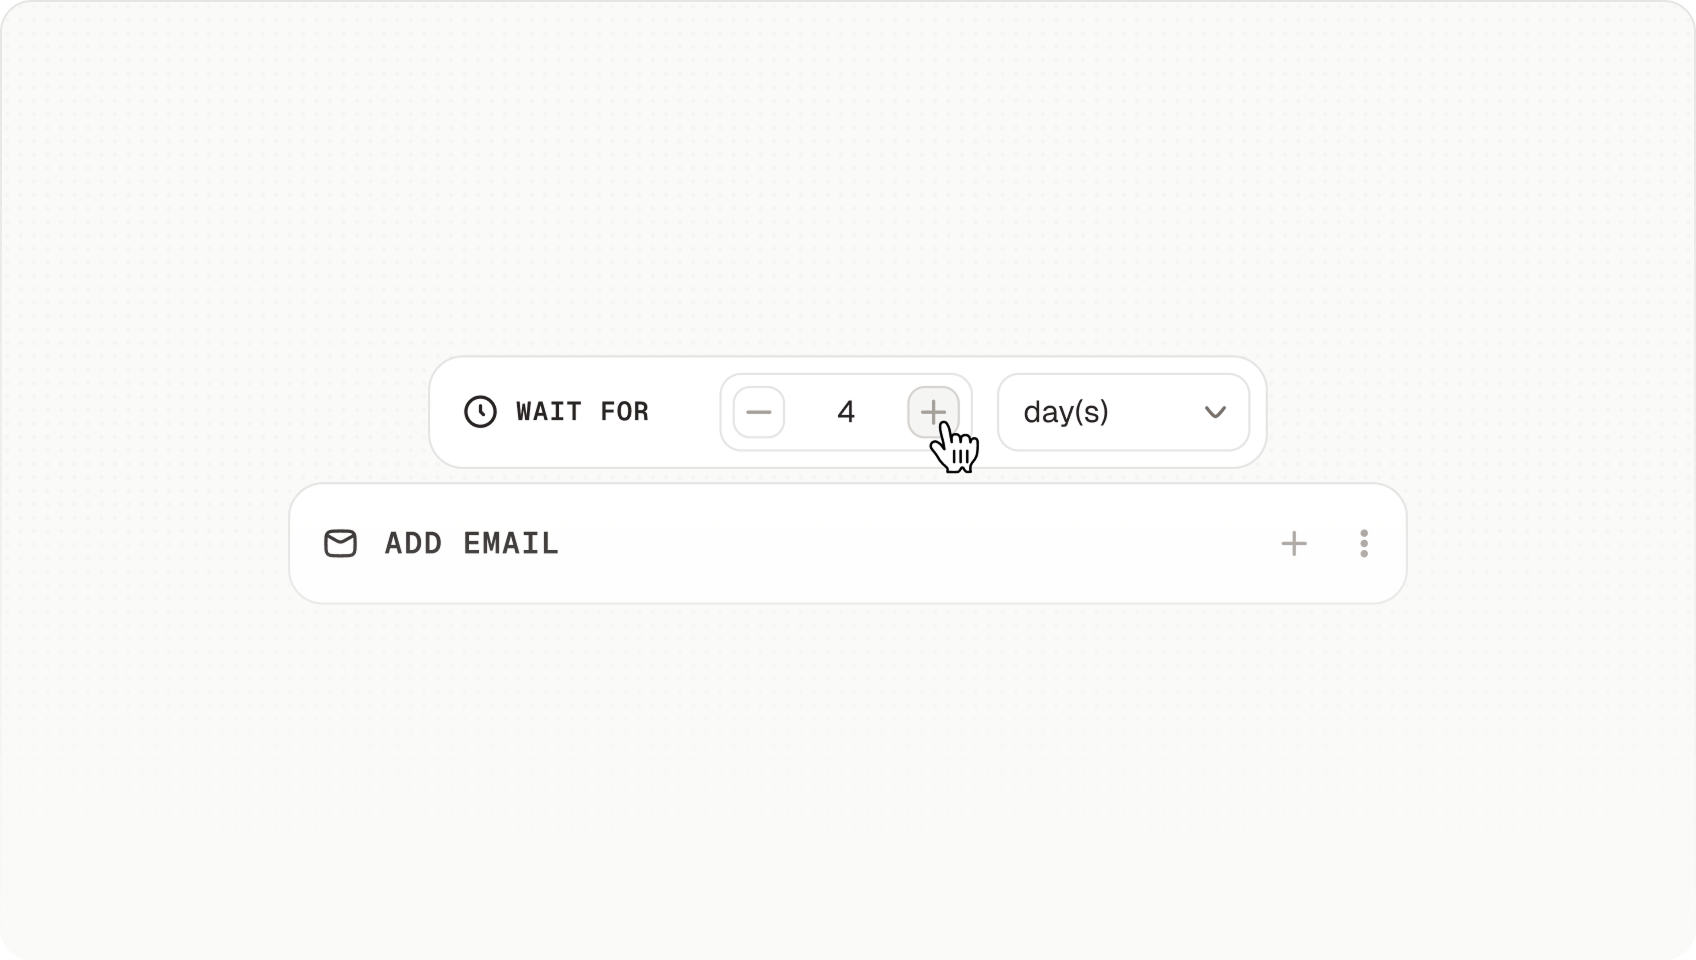Click the clock icon beside WAIT FOR

click(x=480, y=412)
